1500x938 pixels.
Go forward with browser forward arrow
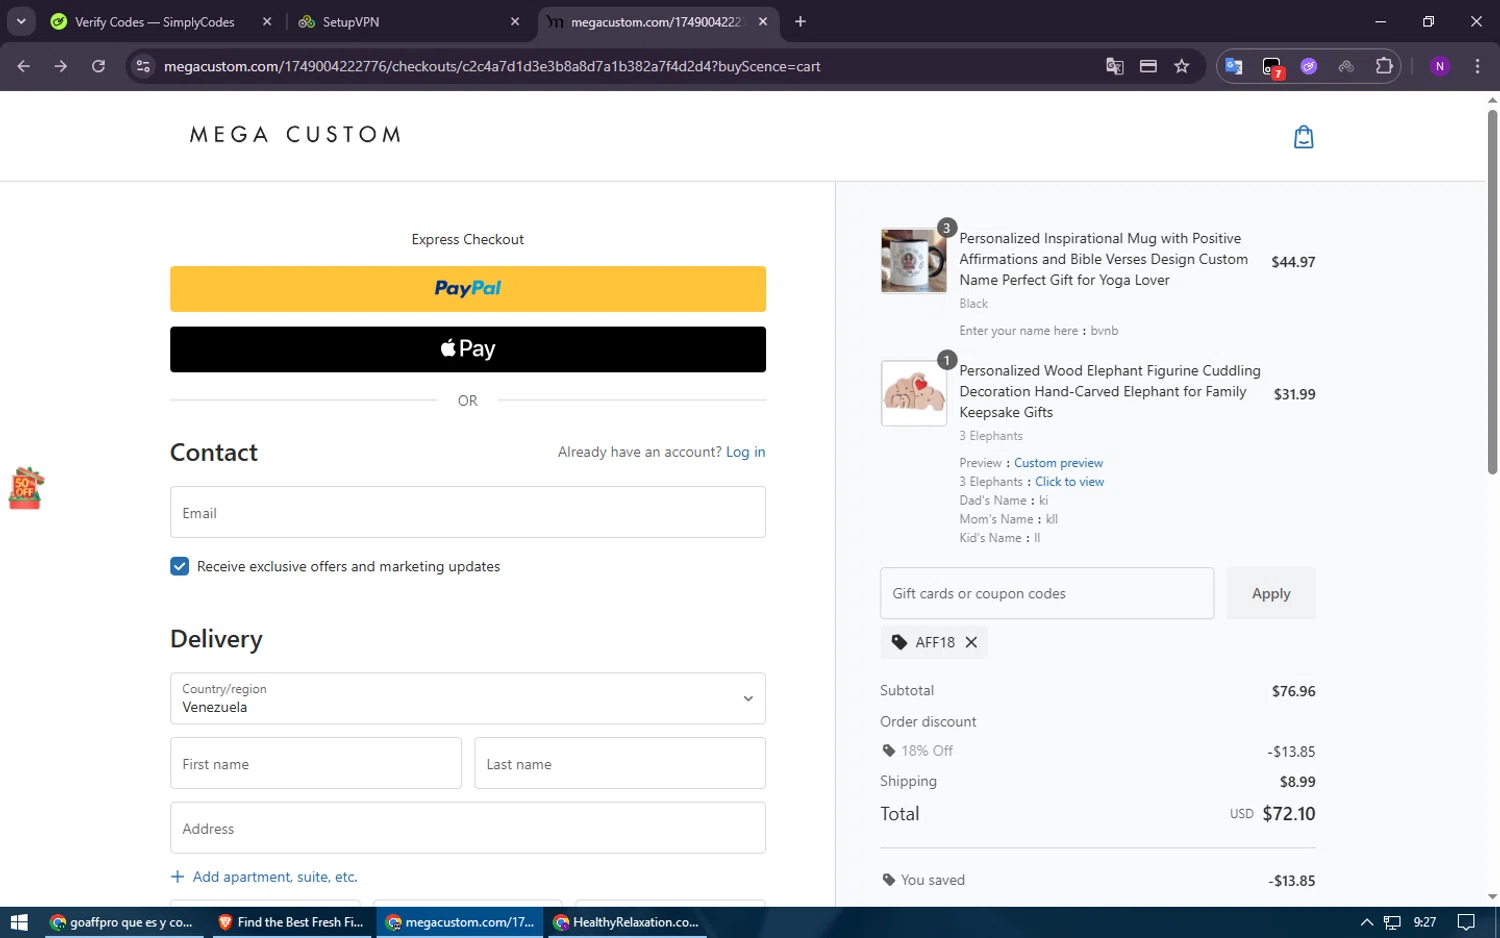[61, 66]
